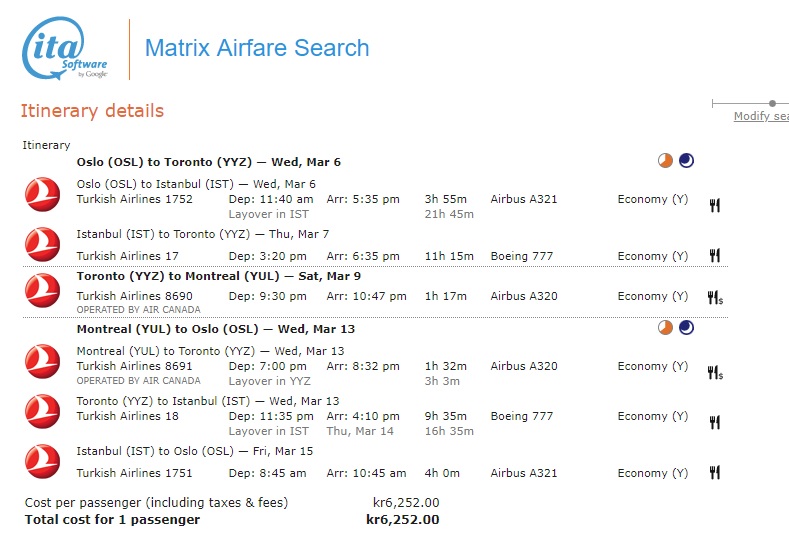Click the meal icon for Turkish Airlines 17
Image resolution: width=789 pixels, height=538 pixels.
(x=715, y=256)
